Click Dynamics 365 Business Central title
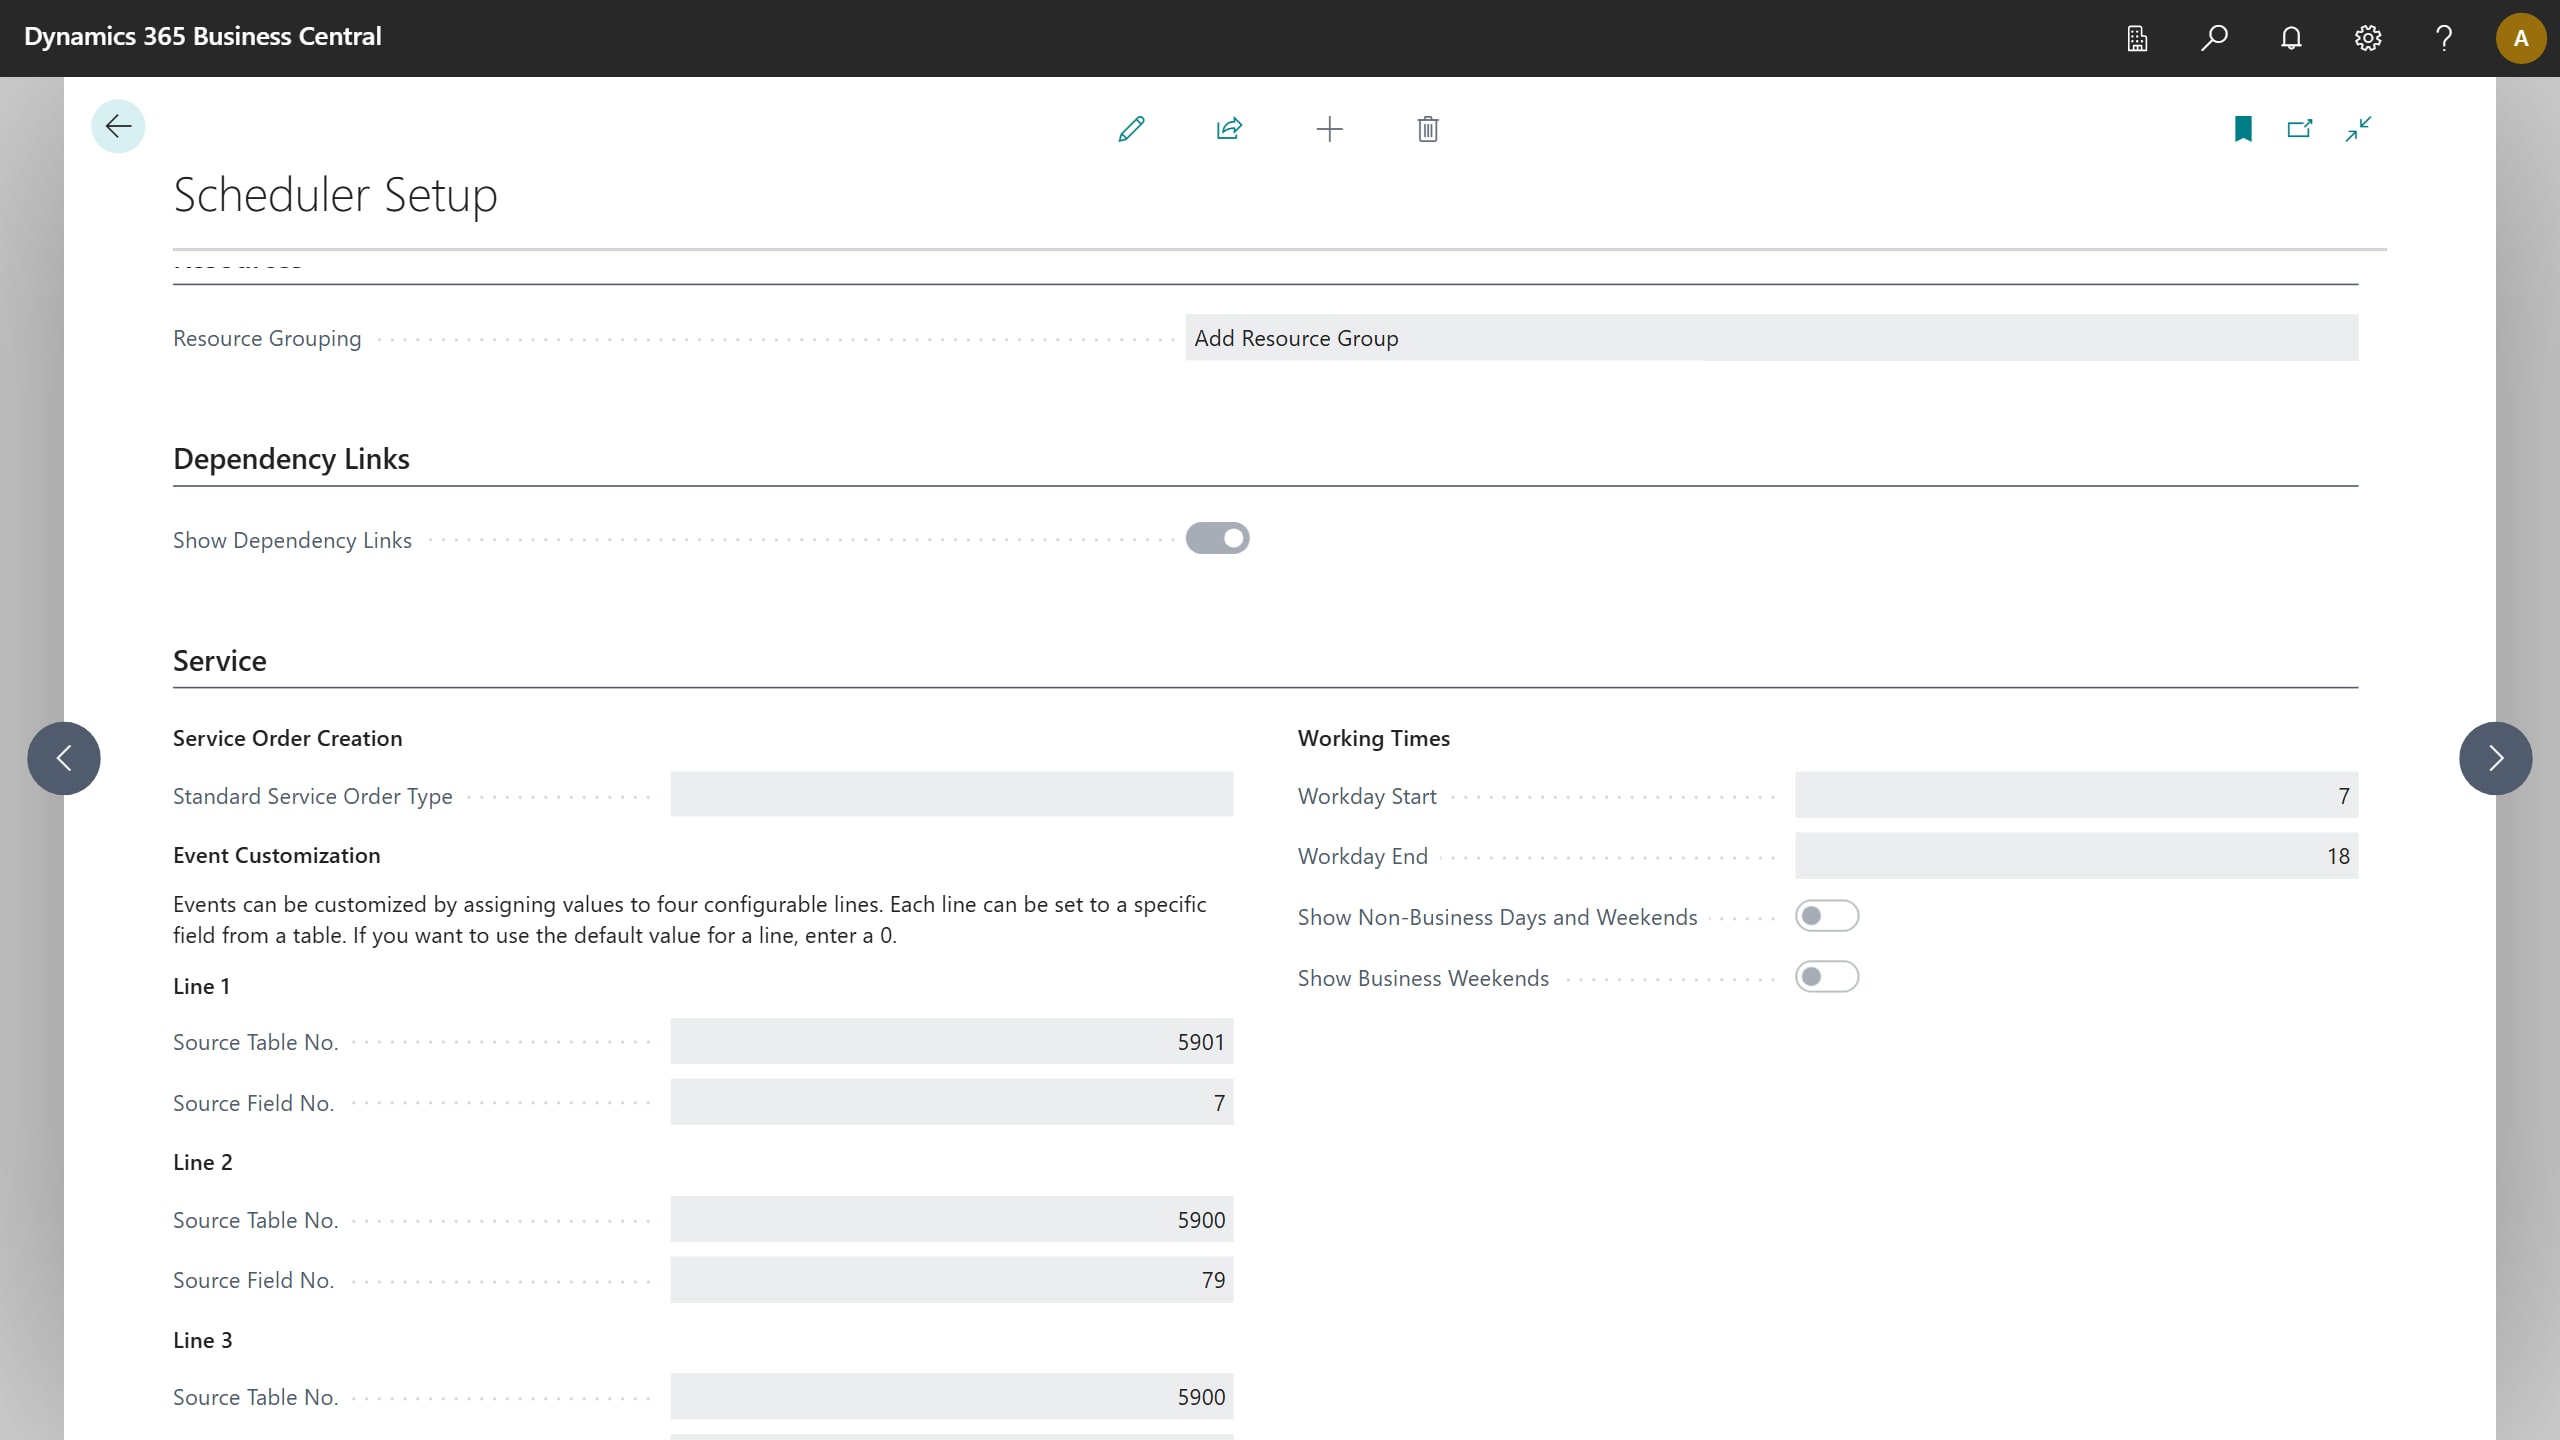The width and height of the screenshot is (2560, 1440). [x=202, y=37]
